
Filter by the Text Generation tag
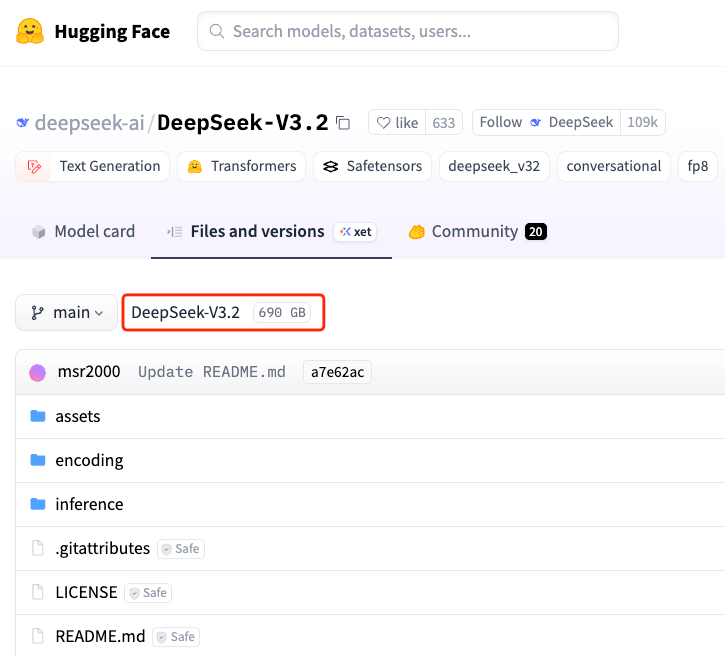tap(92, 166)
